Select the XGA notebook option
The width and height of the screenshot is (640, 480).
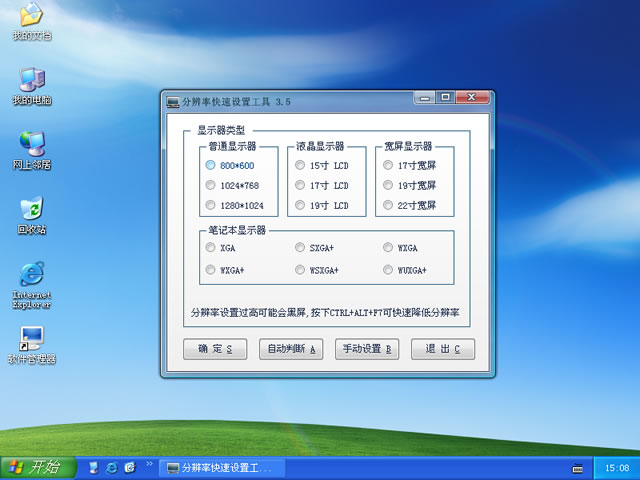pos(220,248)
